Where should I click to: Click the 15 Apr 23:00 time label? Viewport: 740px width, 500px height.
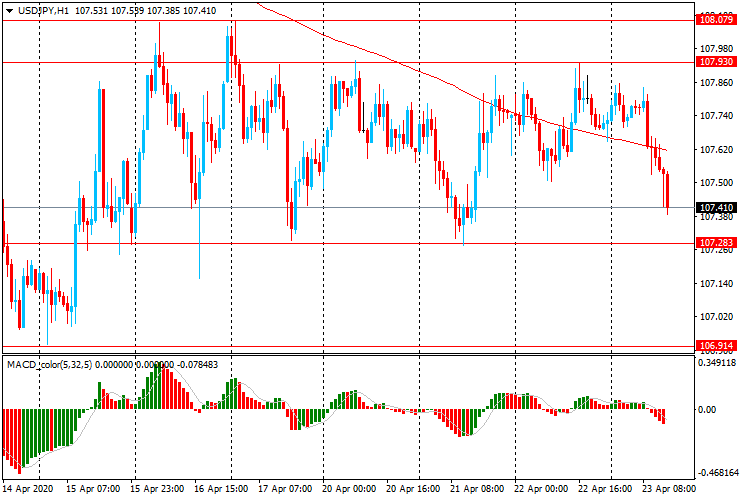point(157,489)
